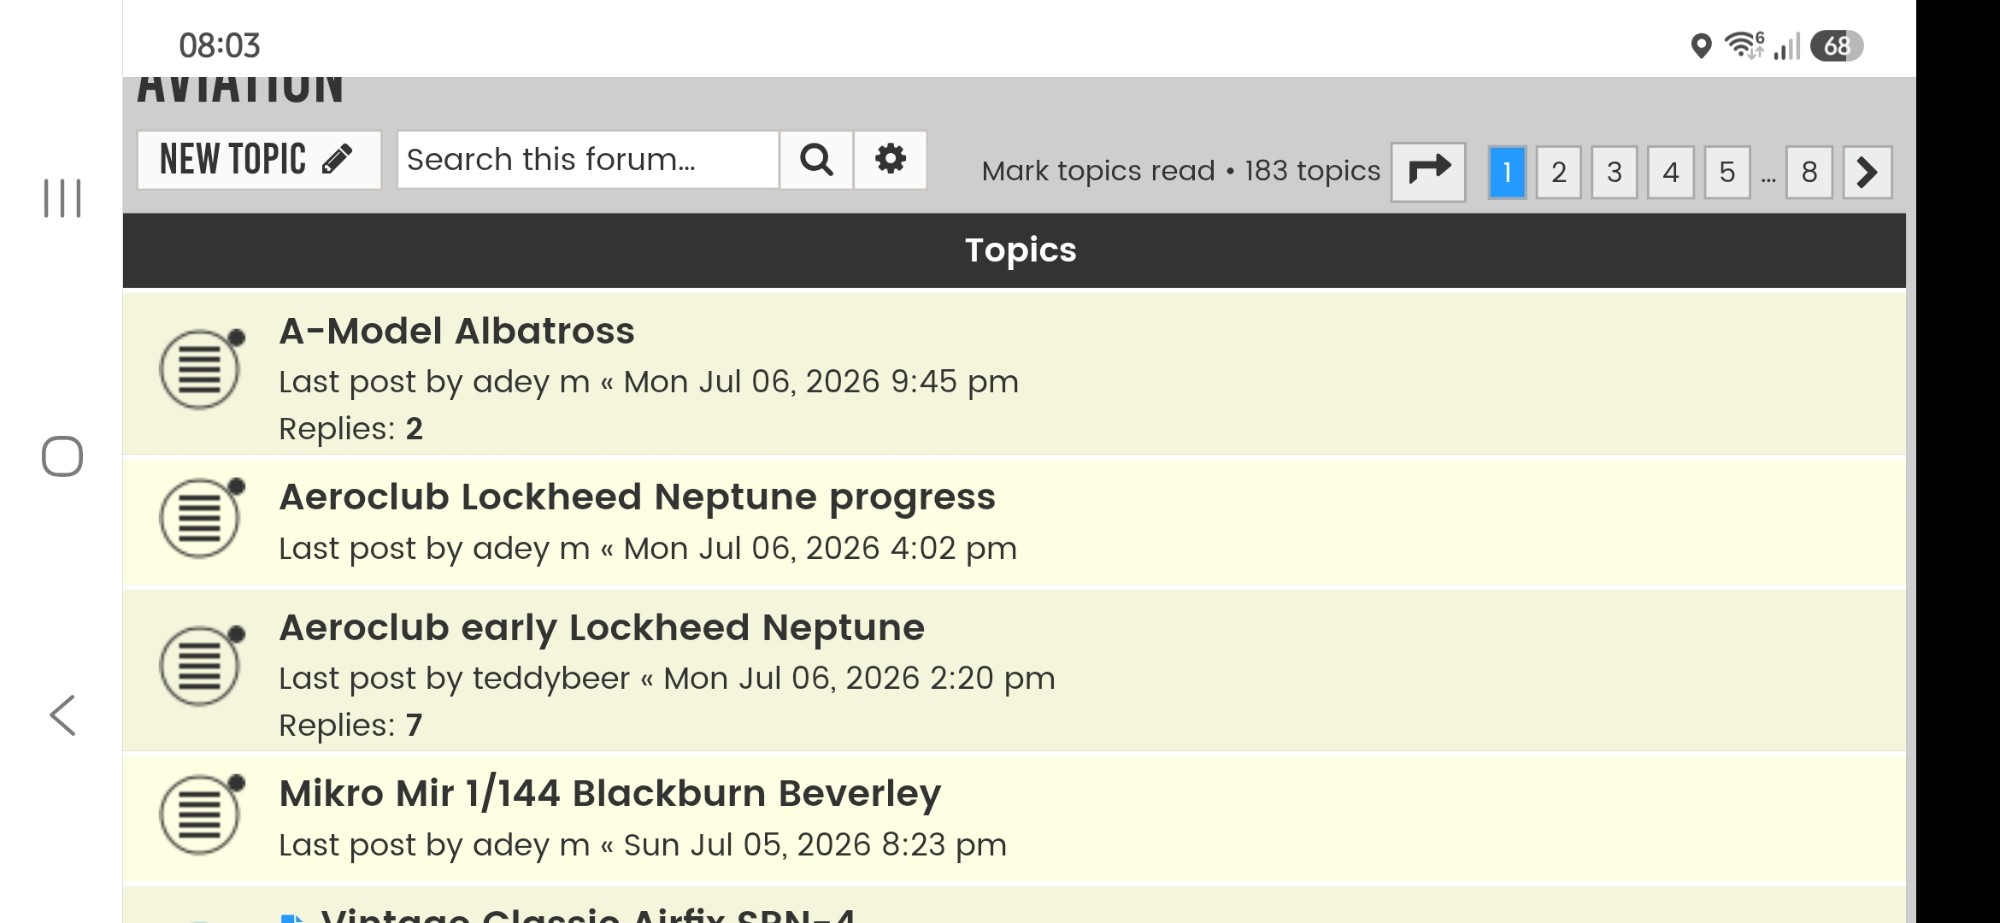Tap Android recent apps icon
The image size is (2000, 923).
[x=62, y=198]
